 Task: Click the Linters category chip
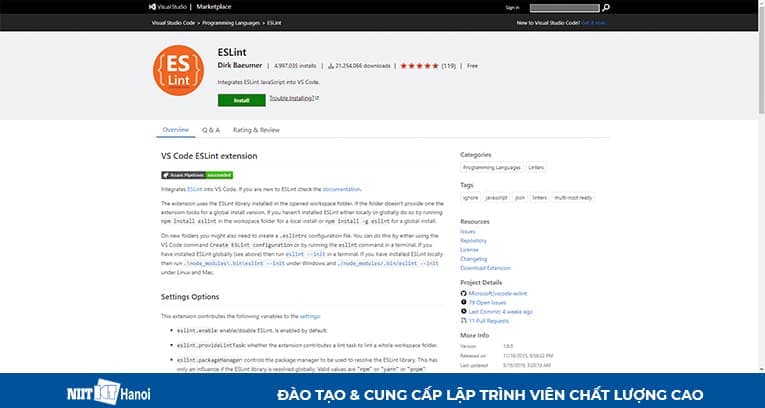[536, 167]
